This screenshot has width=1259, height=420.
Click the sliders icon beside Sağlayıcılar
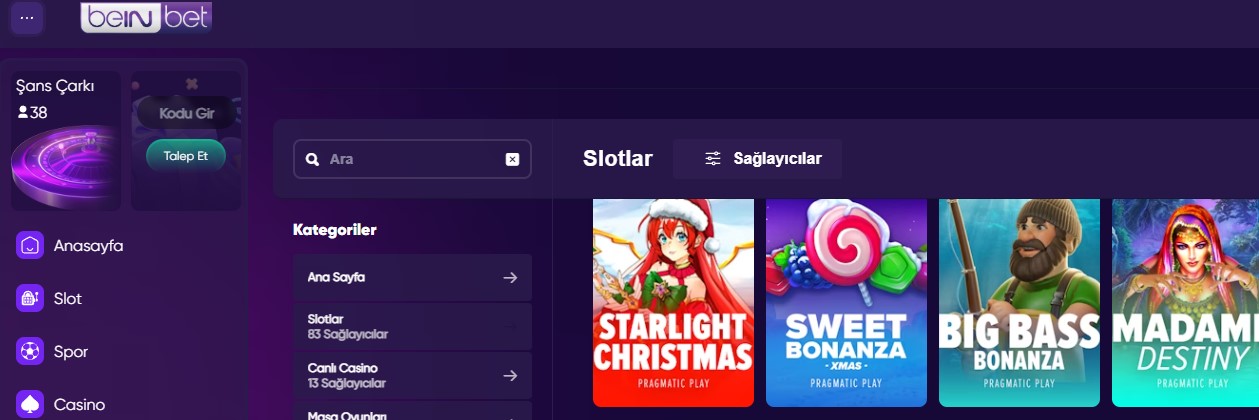pyautogui.click(x=713, y=159)
